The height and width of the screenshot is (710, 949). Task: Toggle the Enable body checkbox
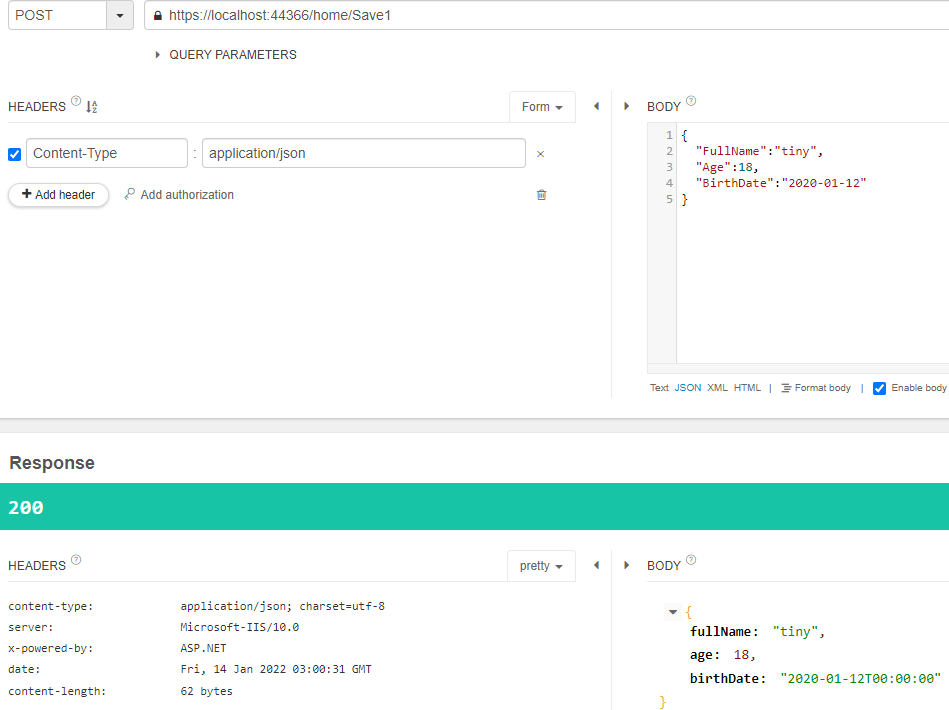pos(879,389)
